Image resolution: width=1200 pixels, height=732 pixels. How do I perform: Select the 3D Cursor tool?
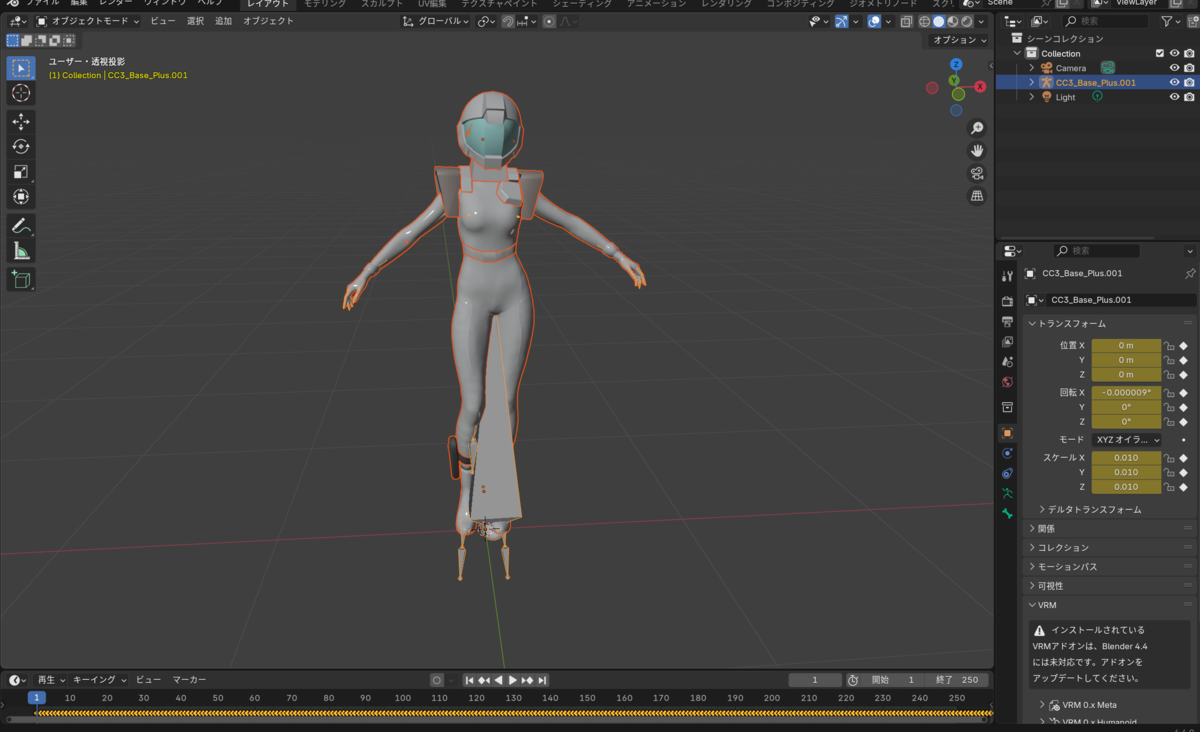[21, 93]
